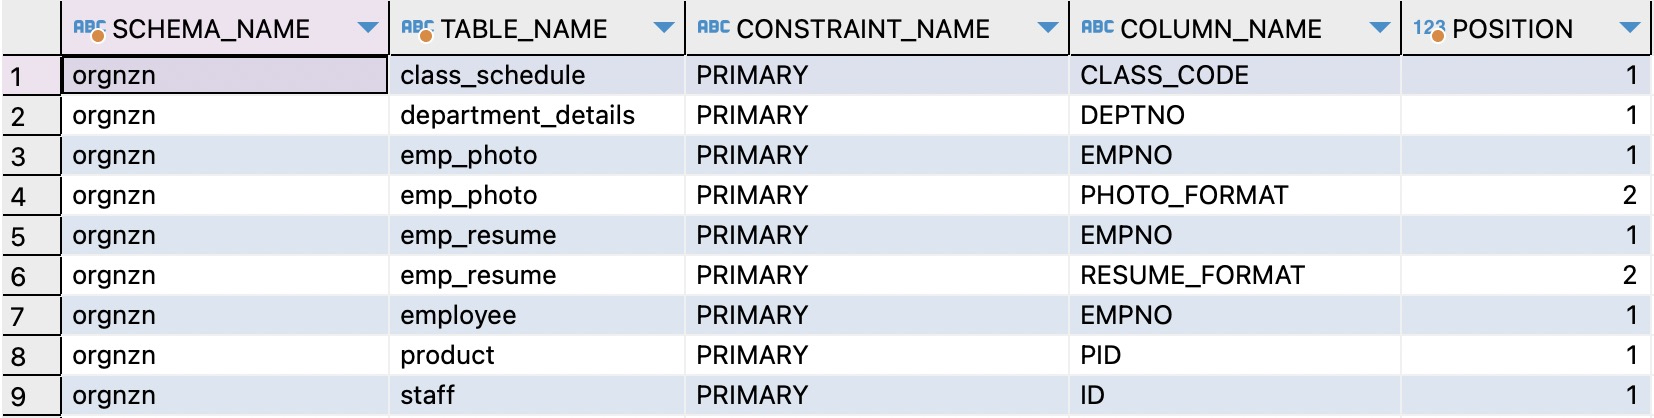Viewport: 1654px width, 418px height.
Task: Select the top-left grid corner cell
Action: click(x=31, y=28)
